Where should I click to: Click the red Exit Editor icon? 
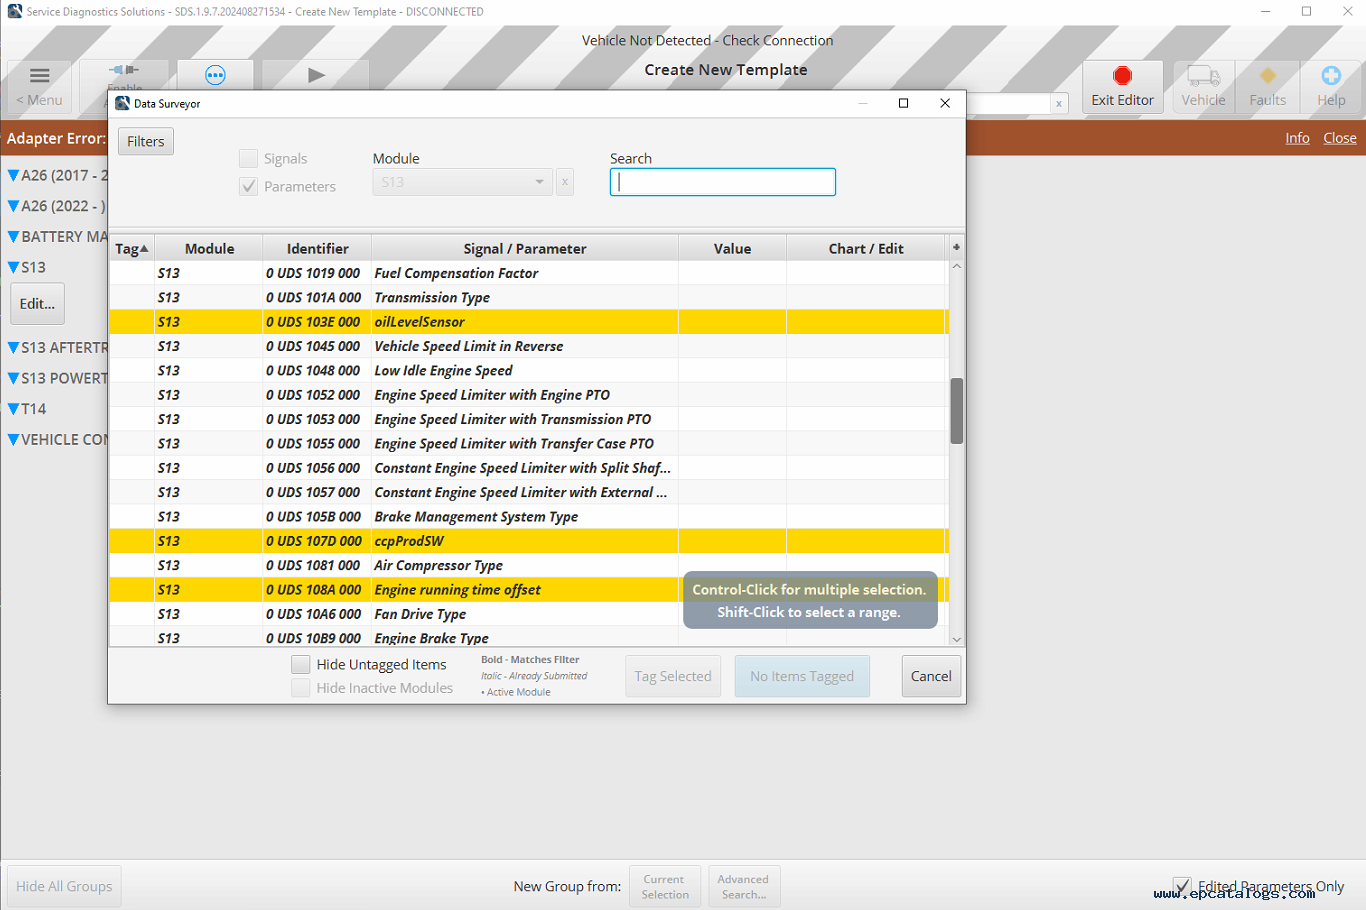[x=1122, y=76]
